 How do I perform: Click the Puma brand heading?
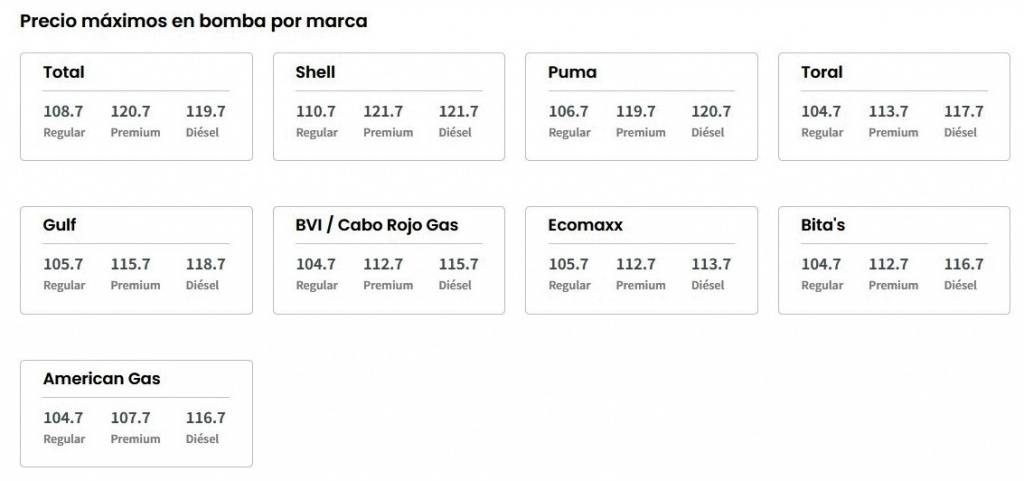point(572,72)
